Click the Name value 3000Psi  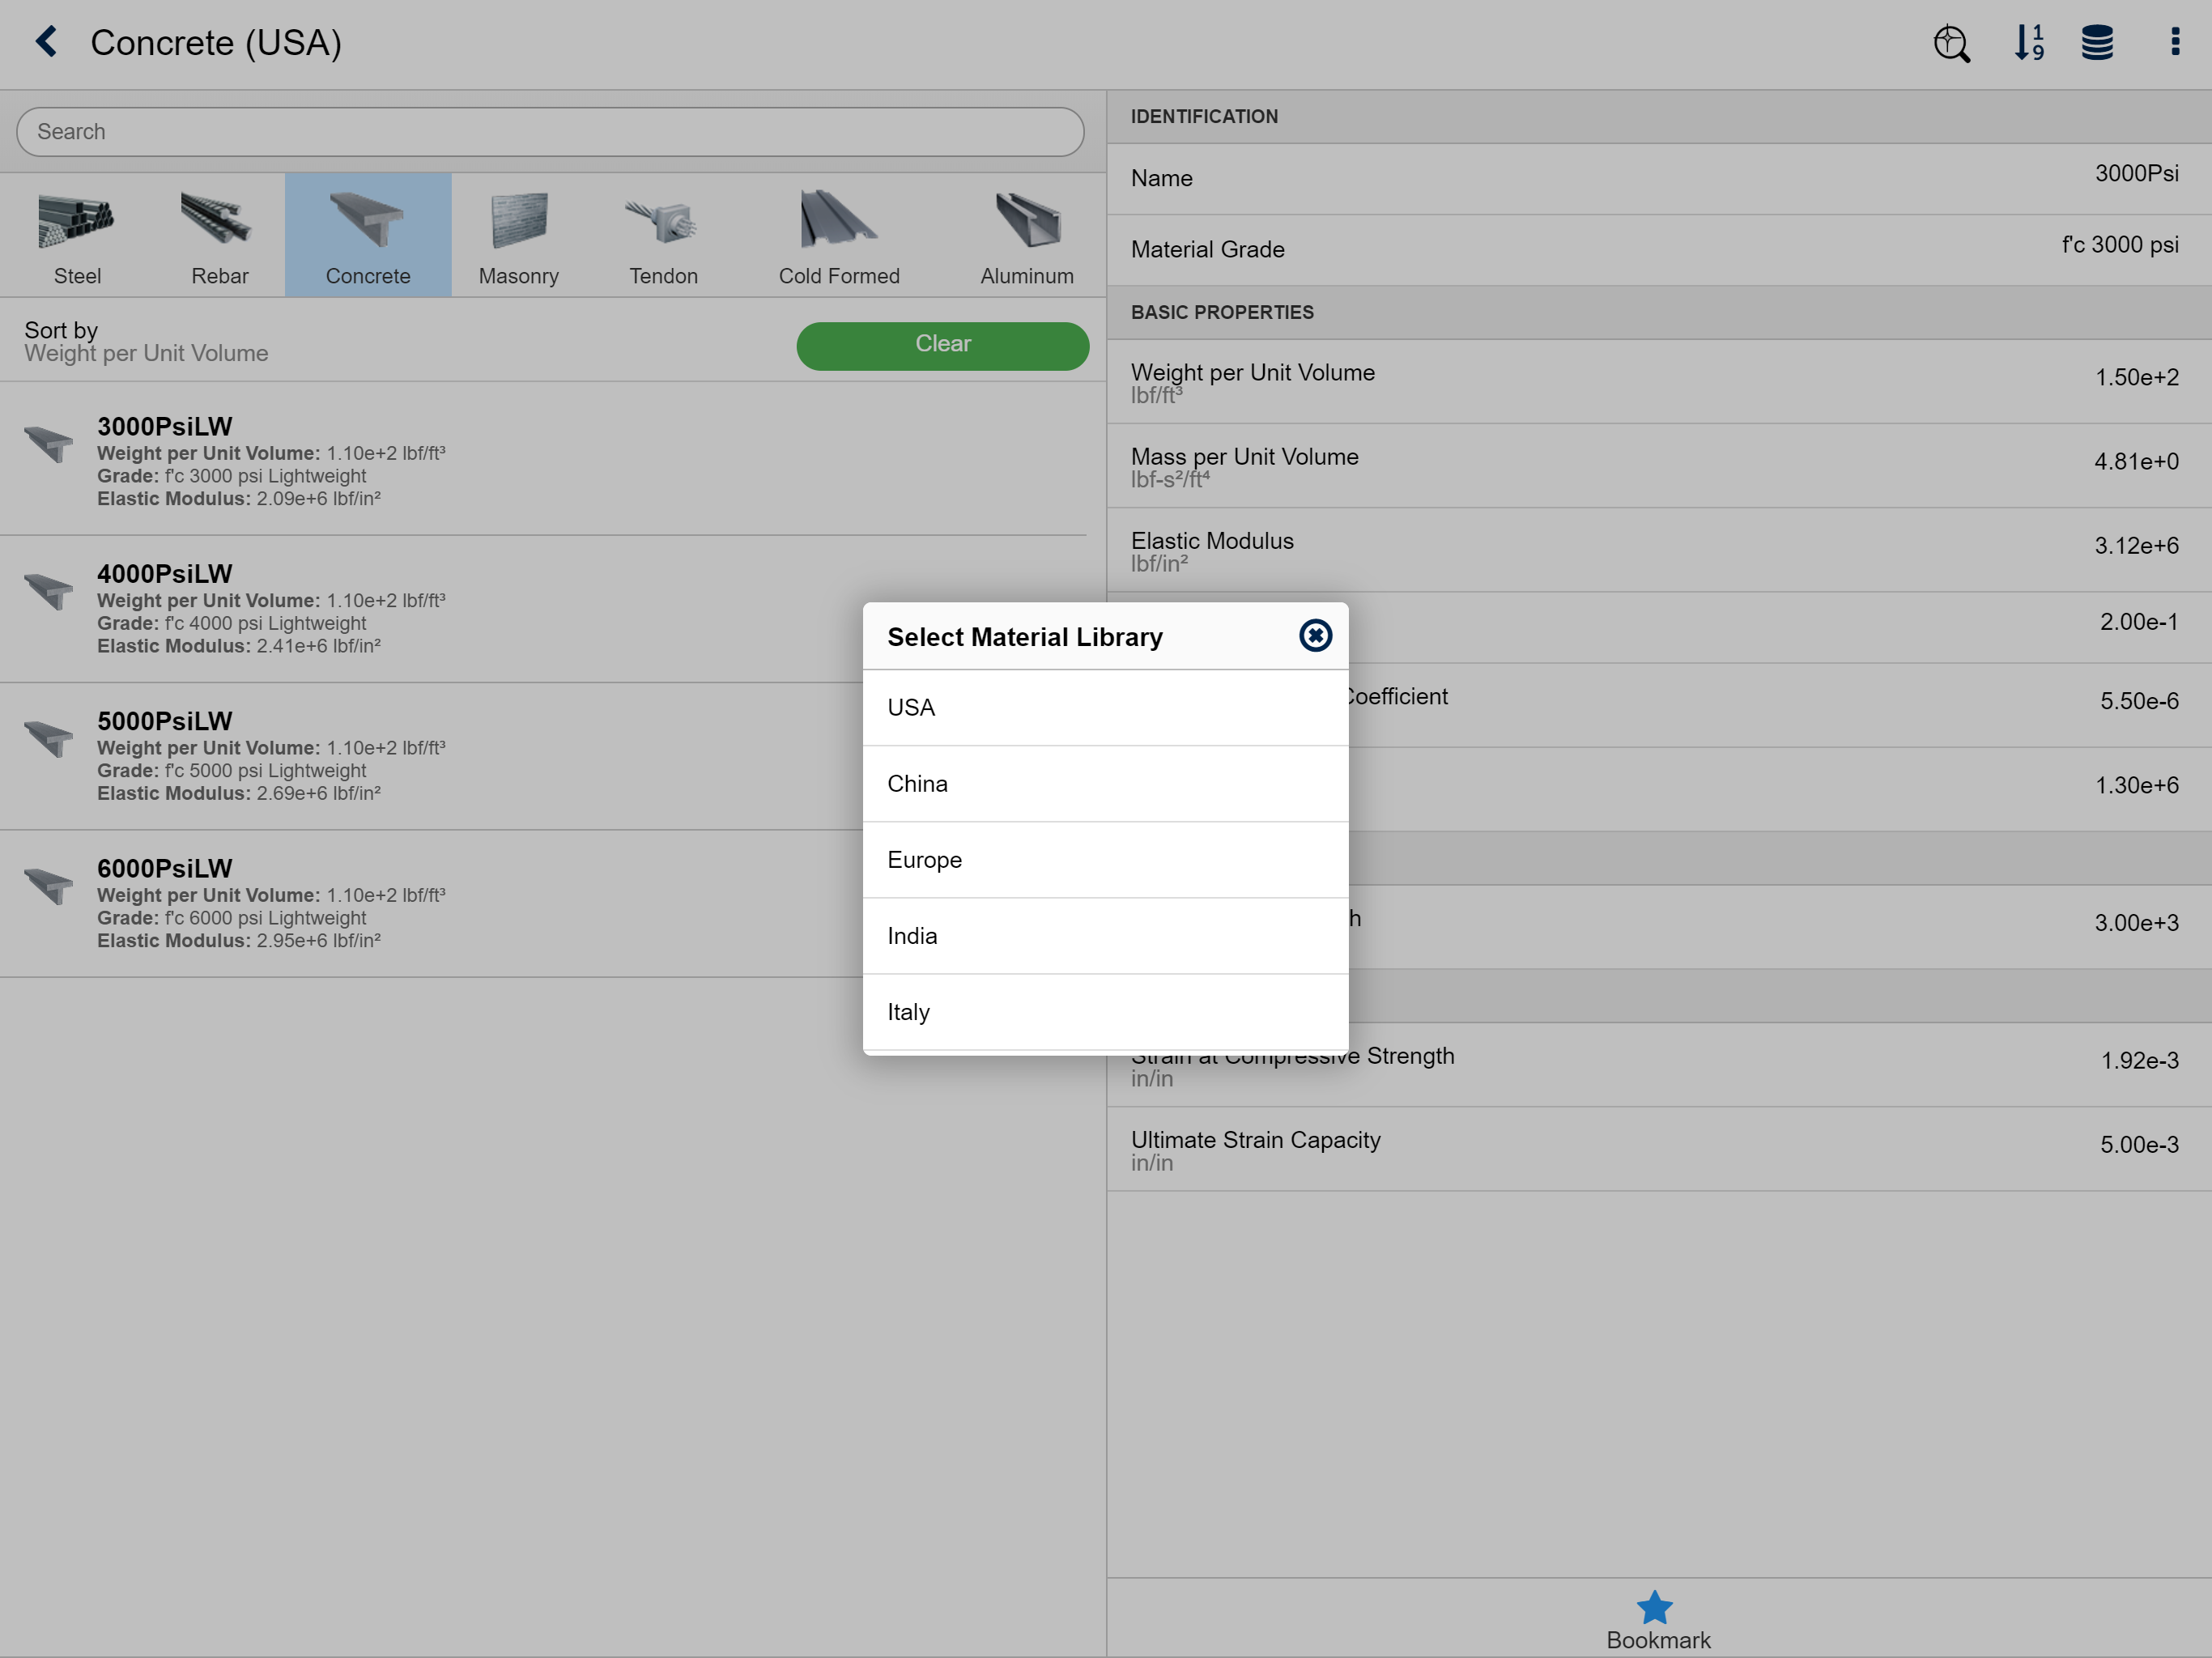click(2136, 174)
